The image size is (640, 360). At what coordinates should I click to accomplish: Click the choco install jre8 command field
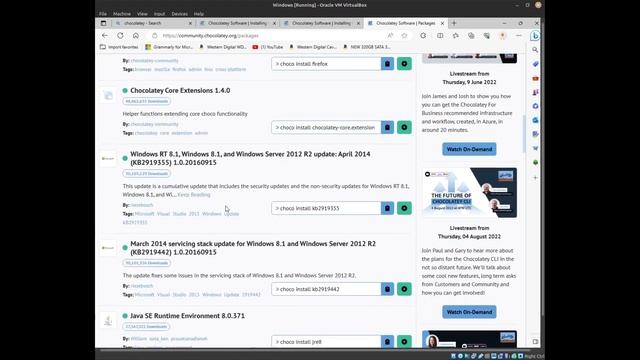coord(326,342)
